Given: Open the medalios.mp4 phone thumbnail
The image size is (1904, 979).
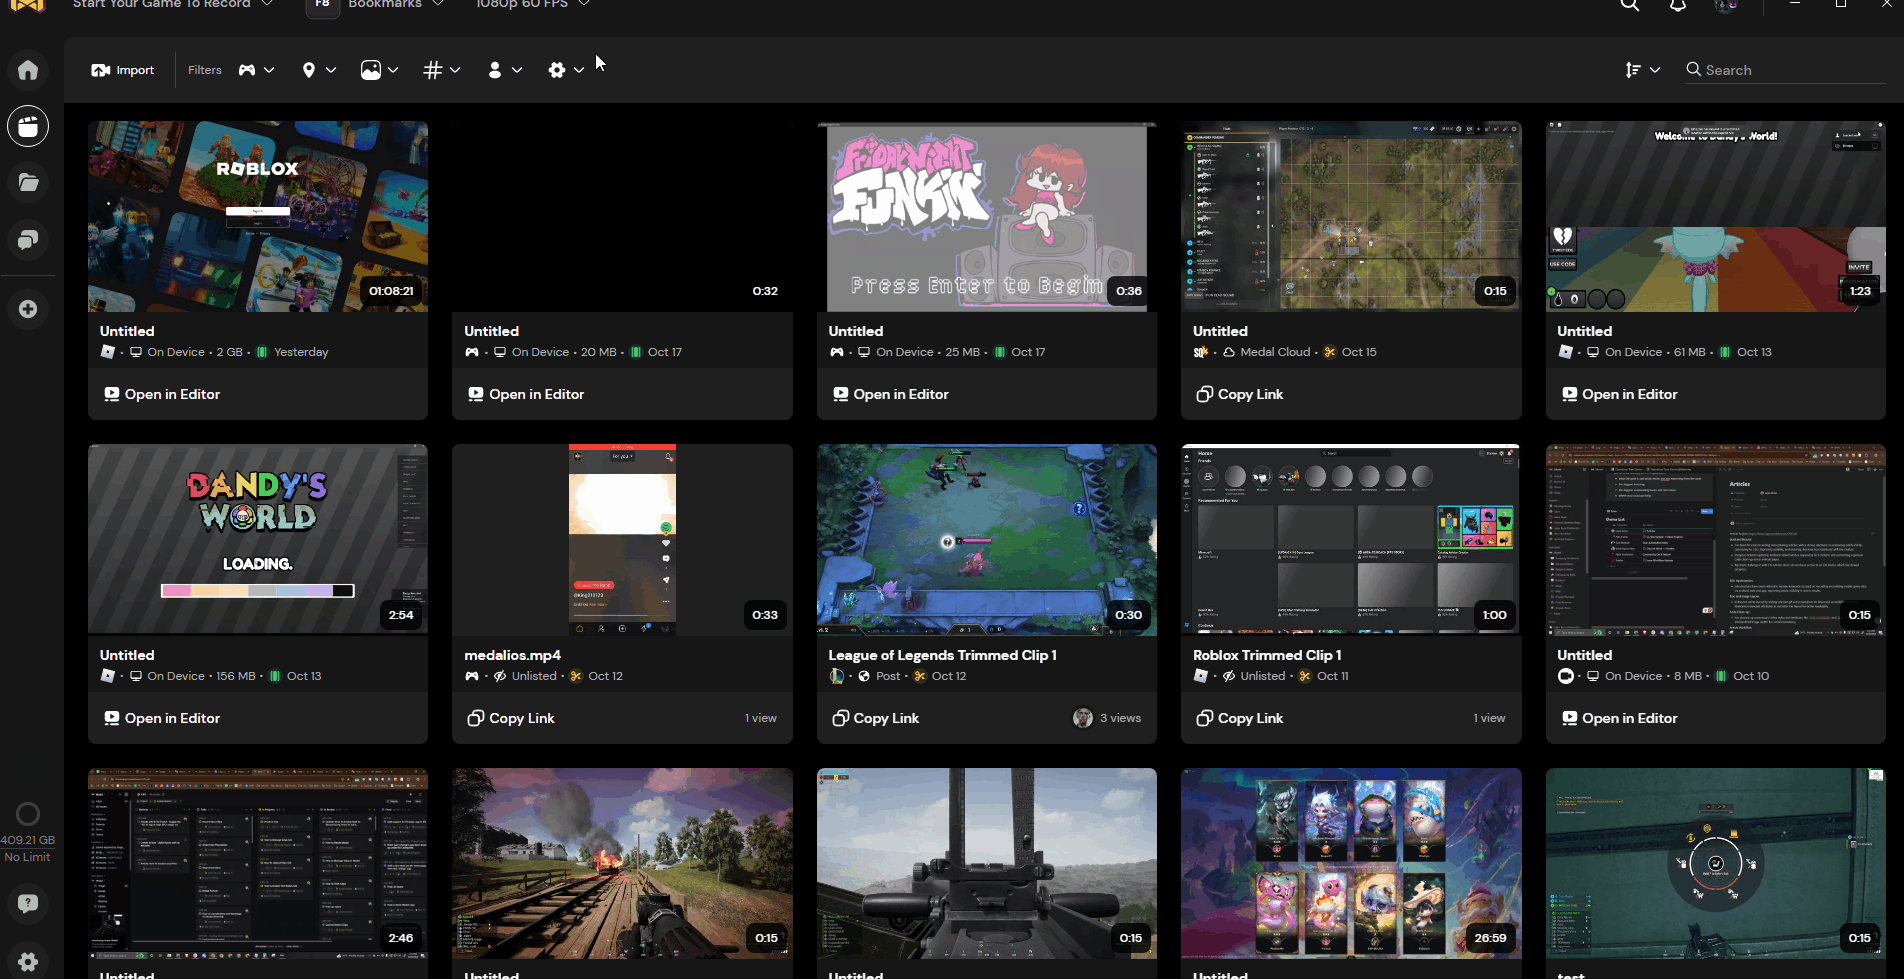Looking at the screenshot, I should (622, 540).
